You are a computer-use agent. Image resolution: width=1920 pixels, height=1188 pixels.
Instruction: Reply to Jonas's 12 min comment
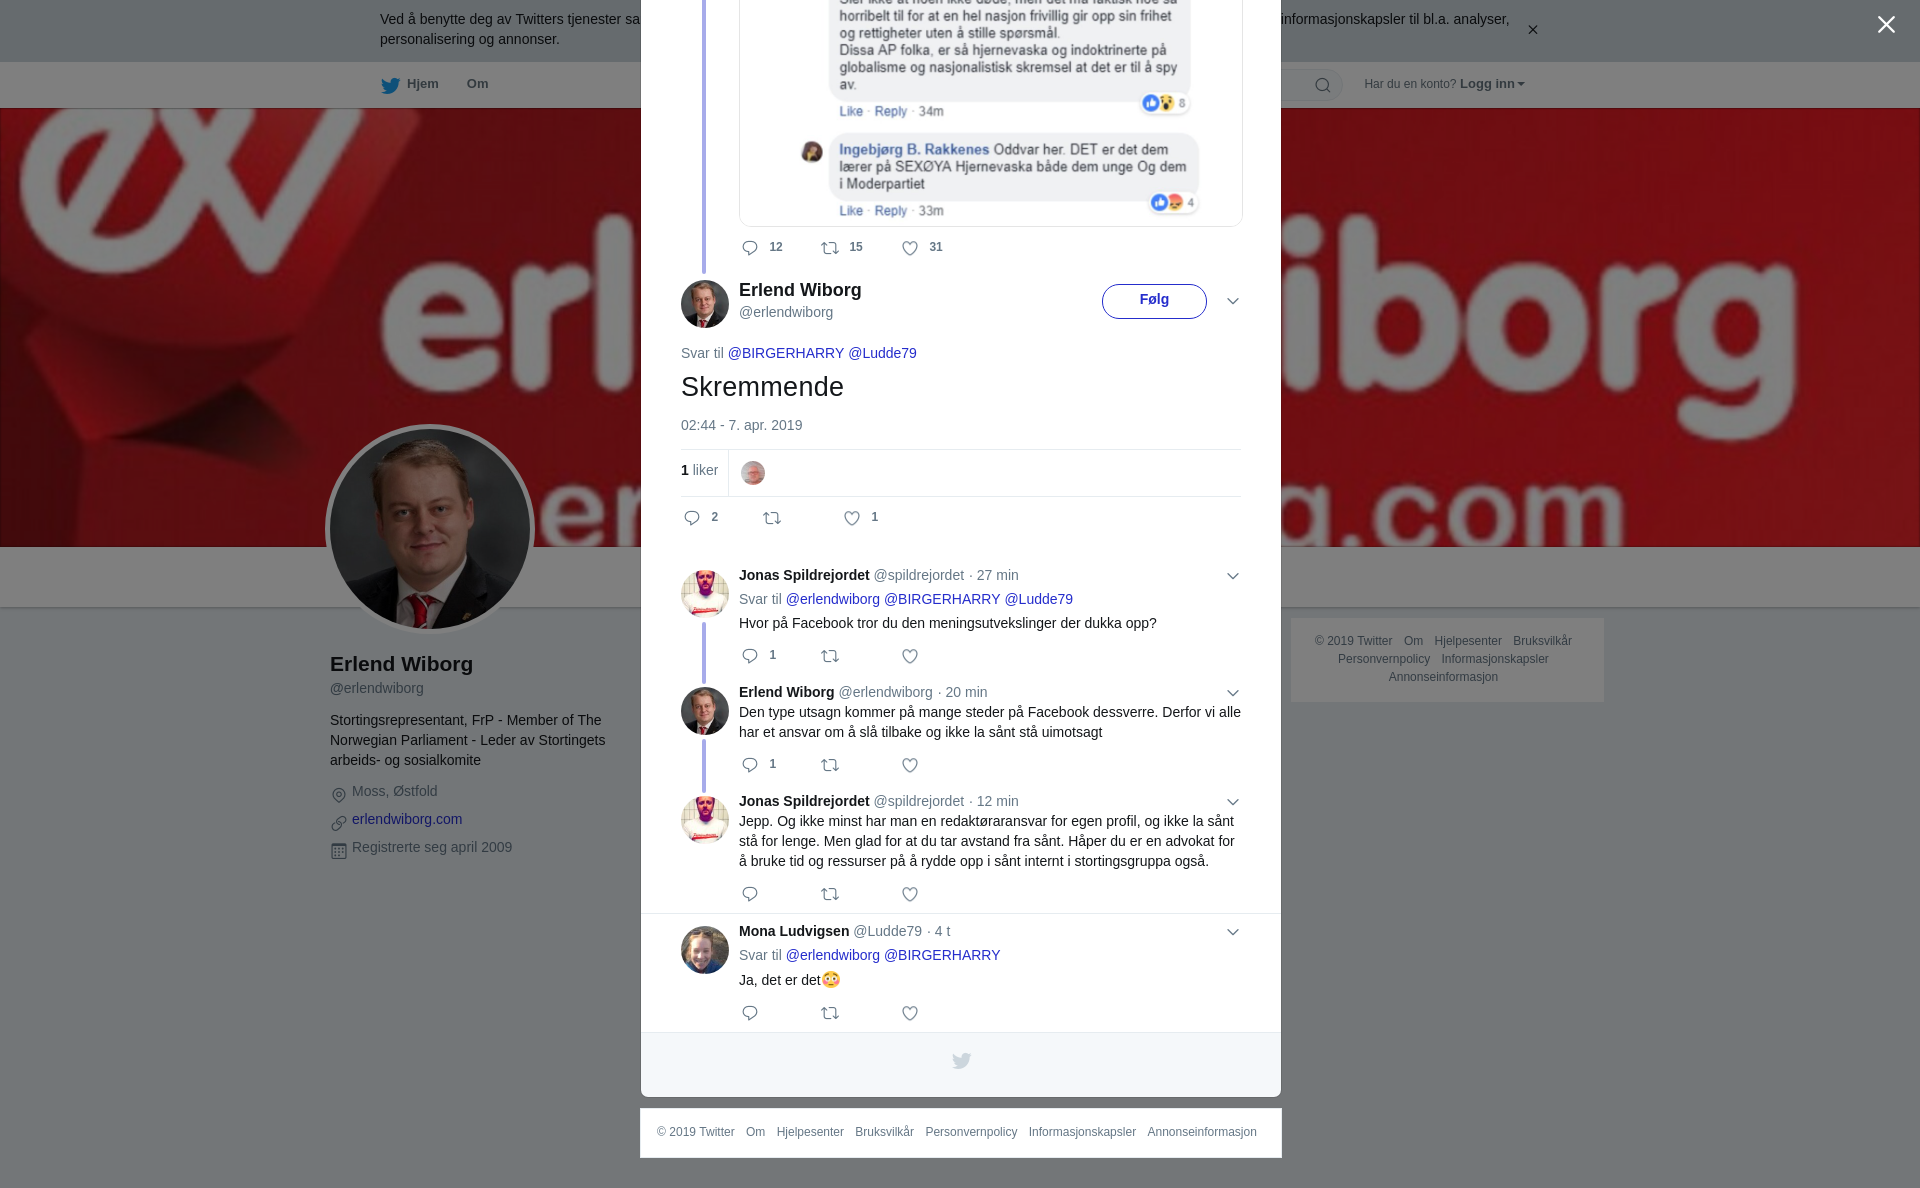750,895
